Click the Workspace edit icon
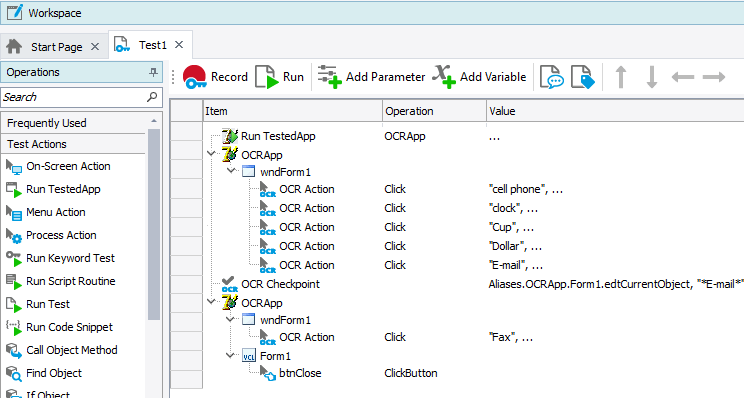This screenshot has width=744, height=398. 14,12
